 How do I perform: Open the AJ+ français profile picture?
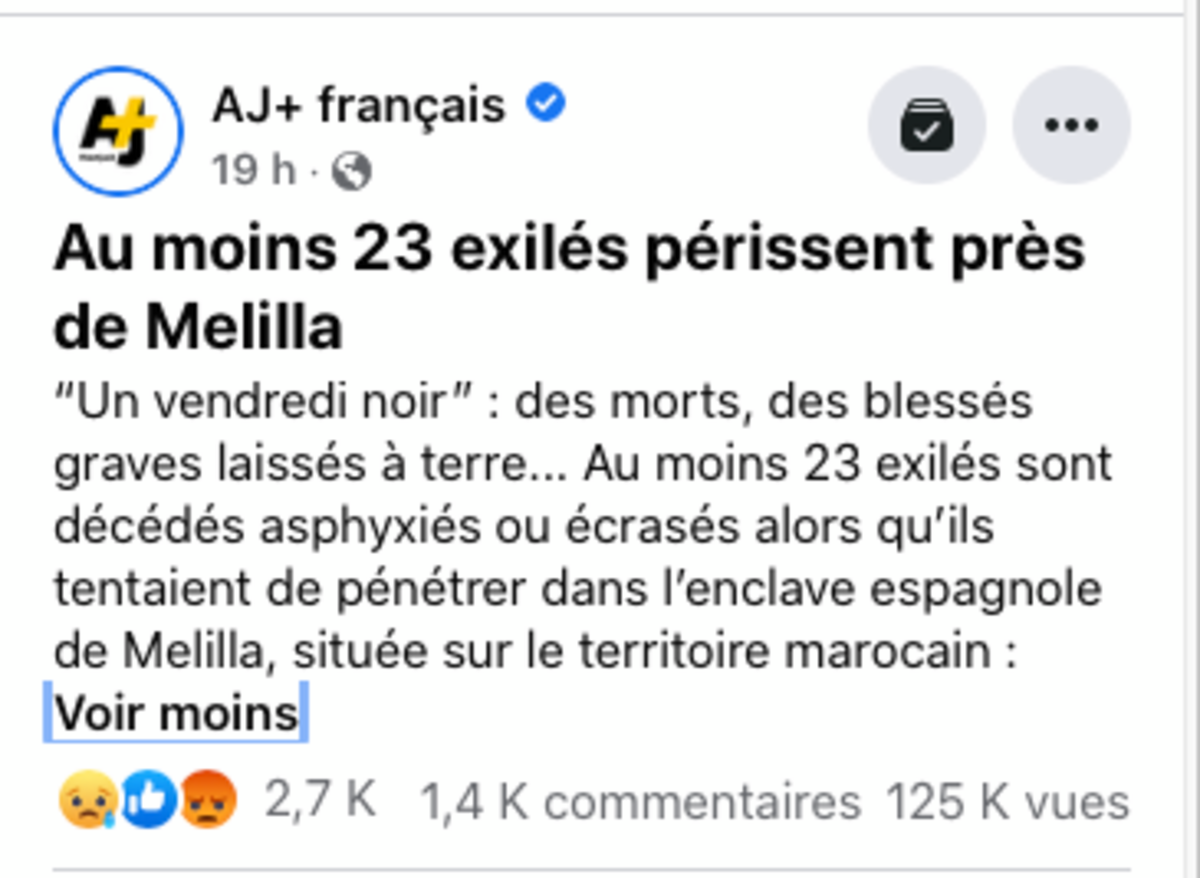(x=118, y=131)
